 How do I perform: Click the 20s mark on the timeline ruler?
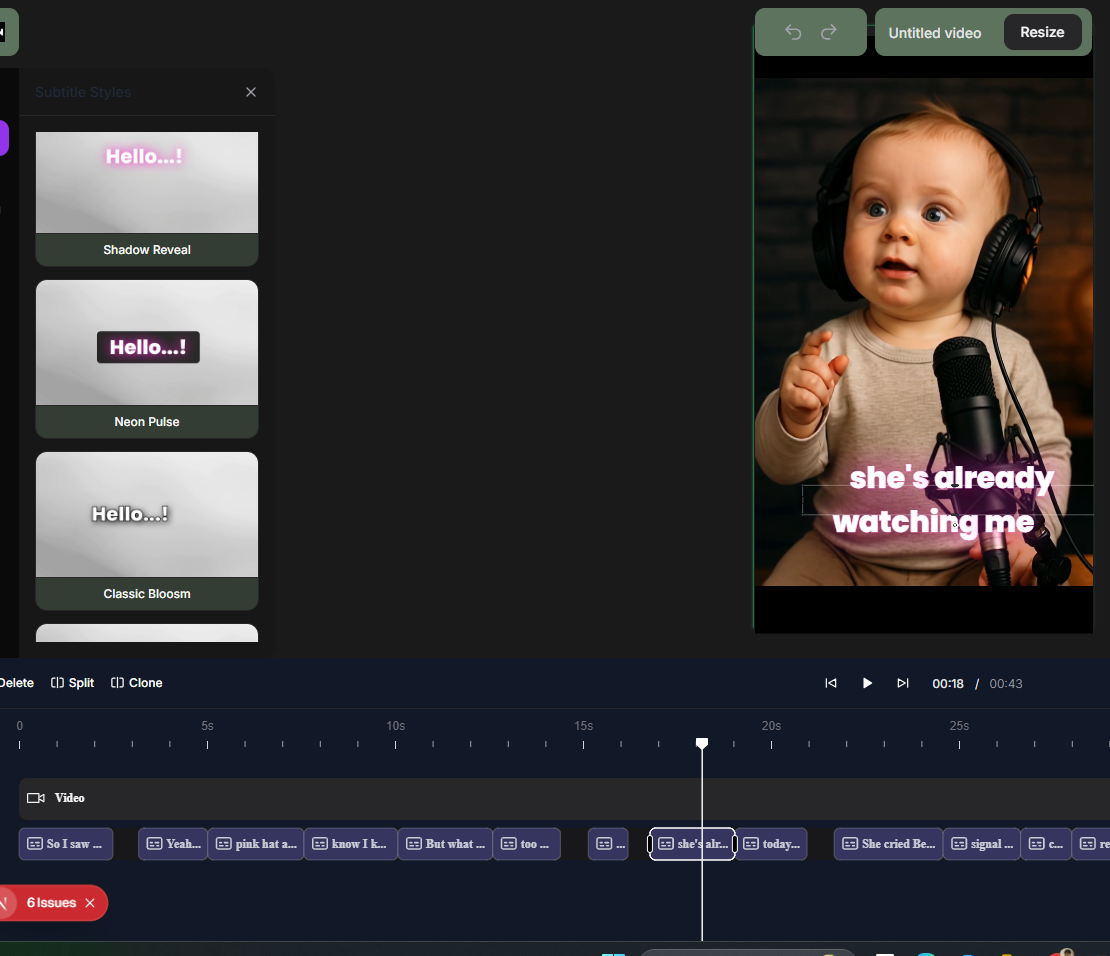coord(771,726)
